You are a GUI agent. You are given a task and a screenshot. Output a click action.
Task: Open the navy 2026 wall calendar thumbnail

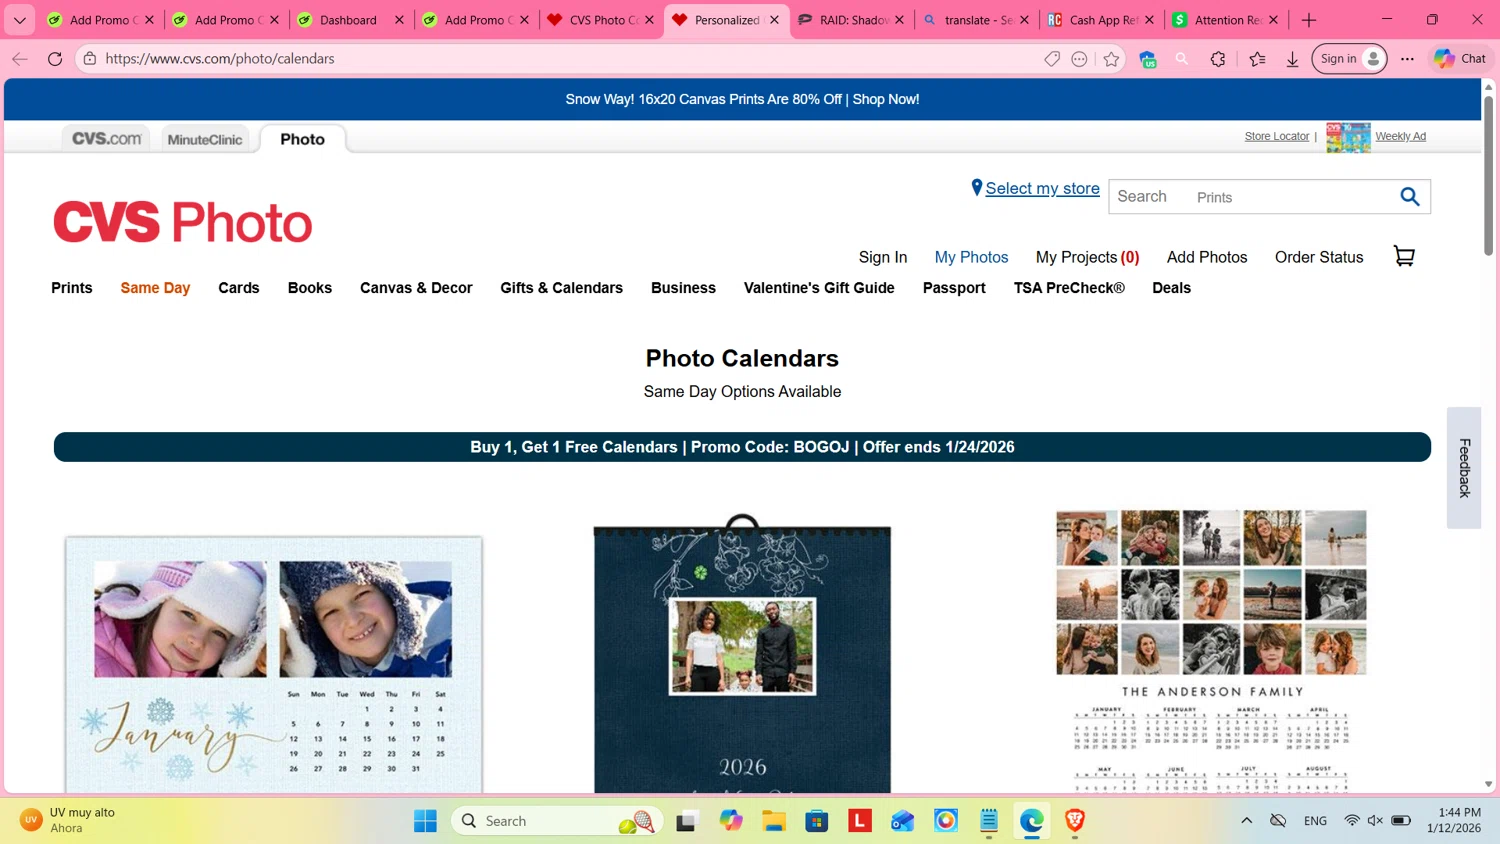tap(742, 653)
